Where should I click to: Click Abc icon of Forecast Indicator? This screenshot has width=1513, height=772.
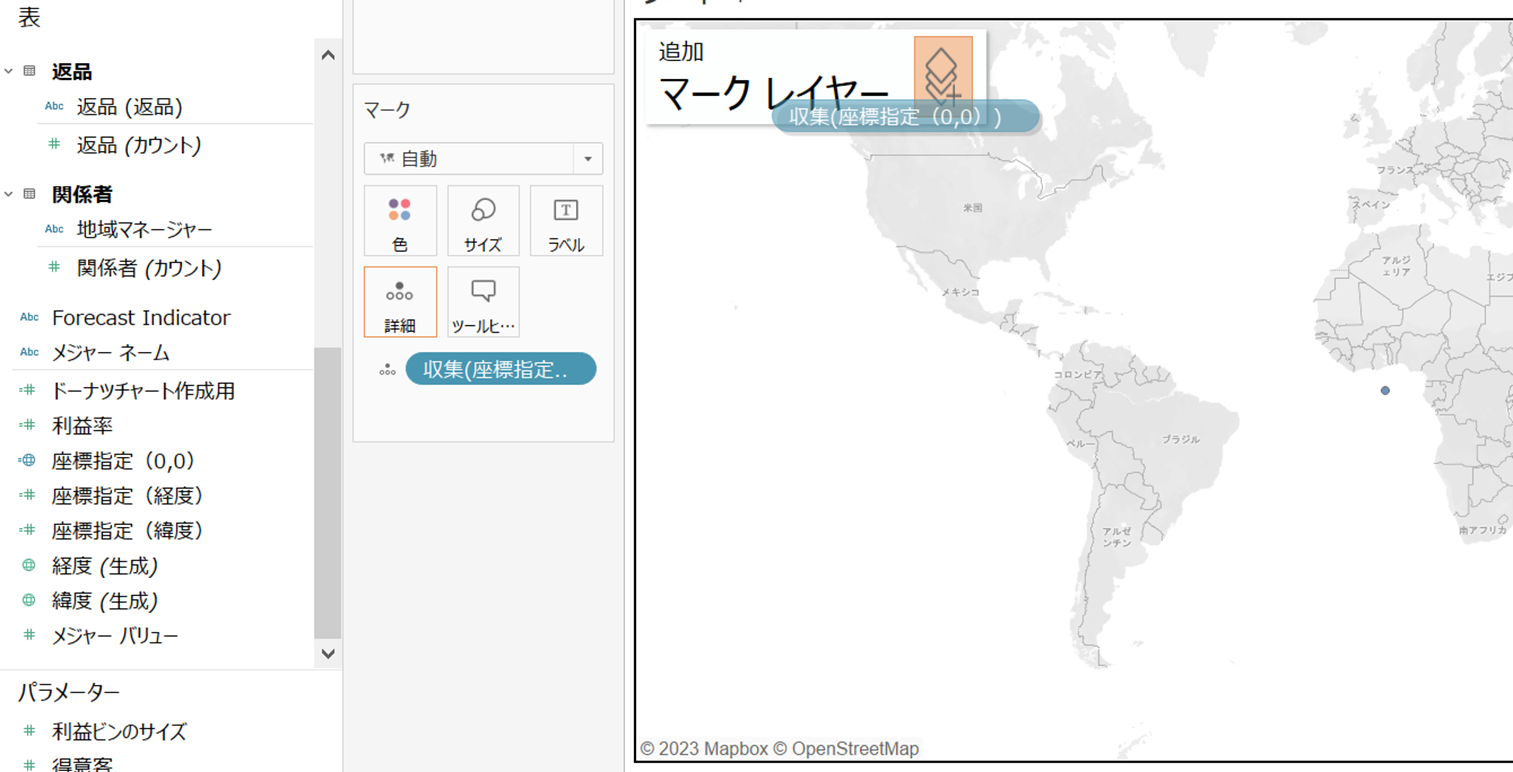coord(29,317)
